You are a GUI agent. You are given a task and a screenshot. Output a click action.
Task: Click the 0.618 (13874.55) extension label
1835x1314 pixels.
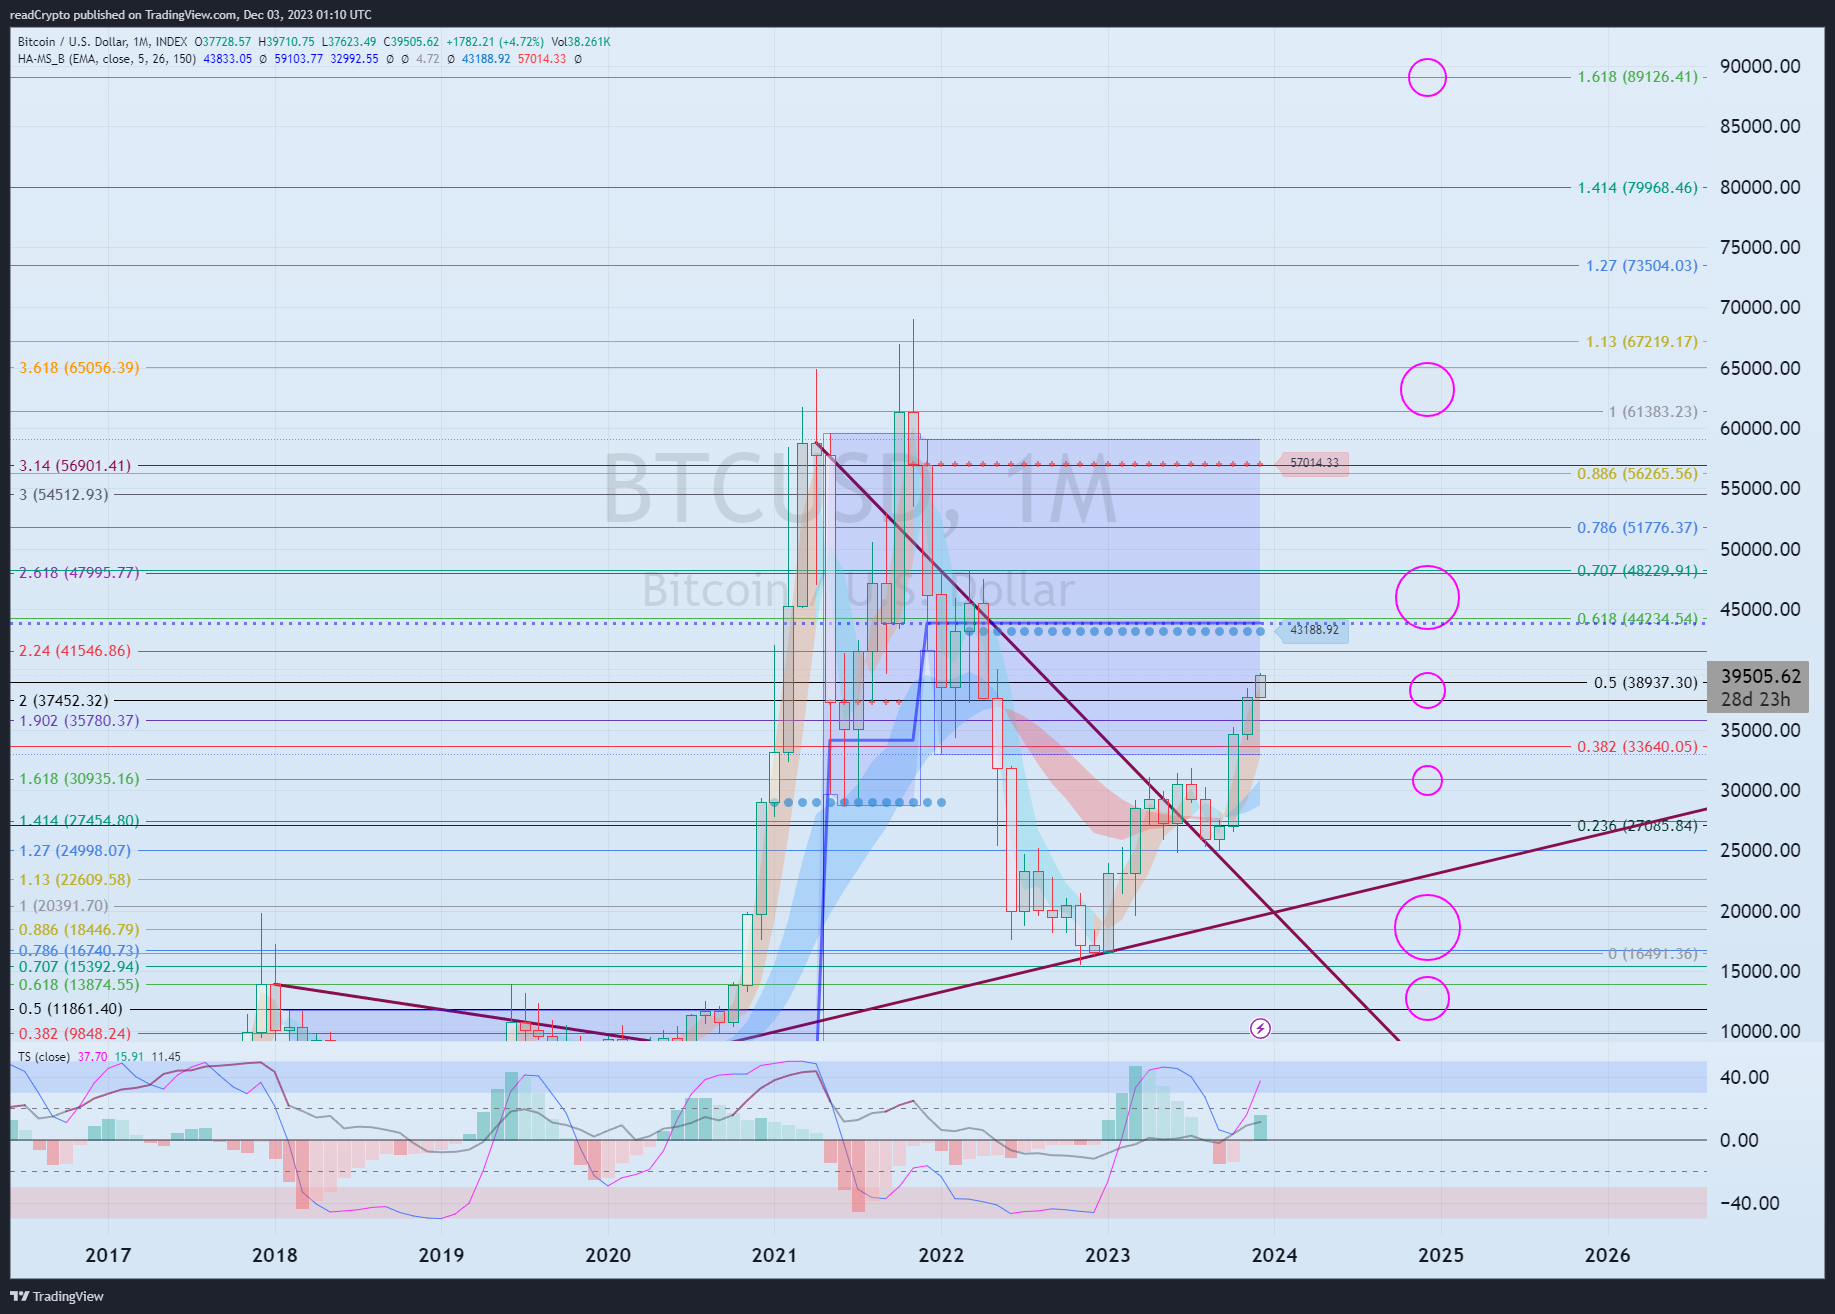[79, 984]
